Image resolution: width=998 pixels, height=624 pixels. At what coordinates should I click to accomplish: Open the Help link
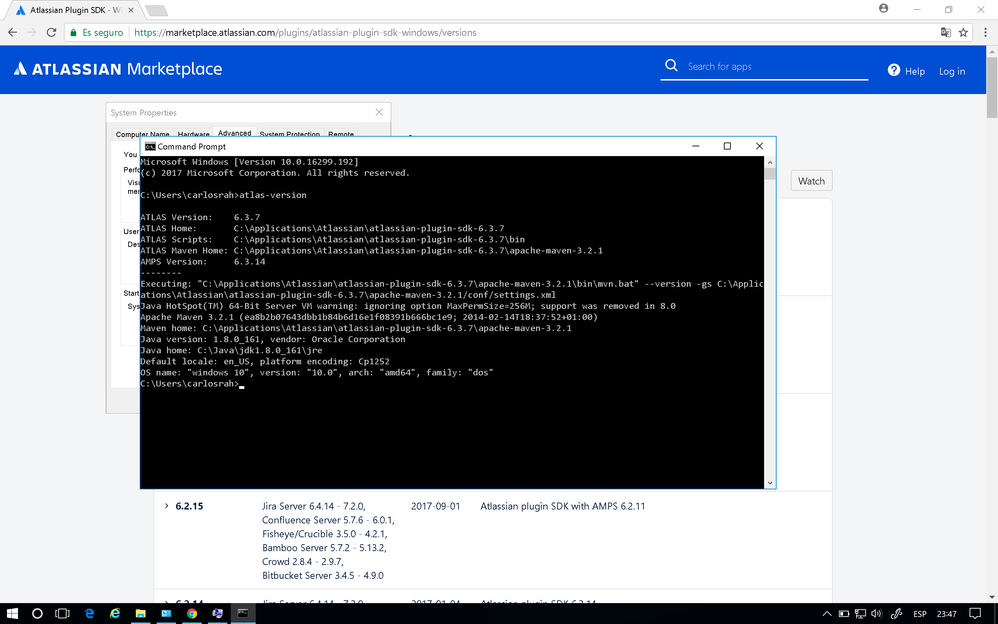[x=906, y=71]
